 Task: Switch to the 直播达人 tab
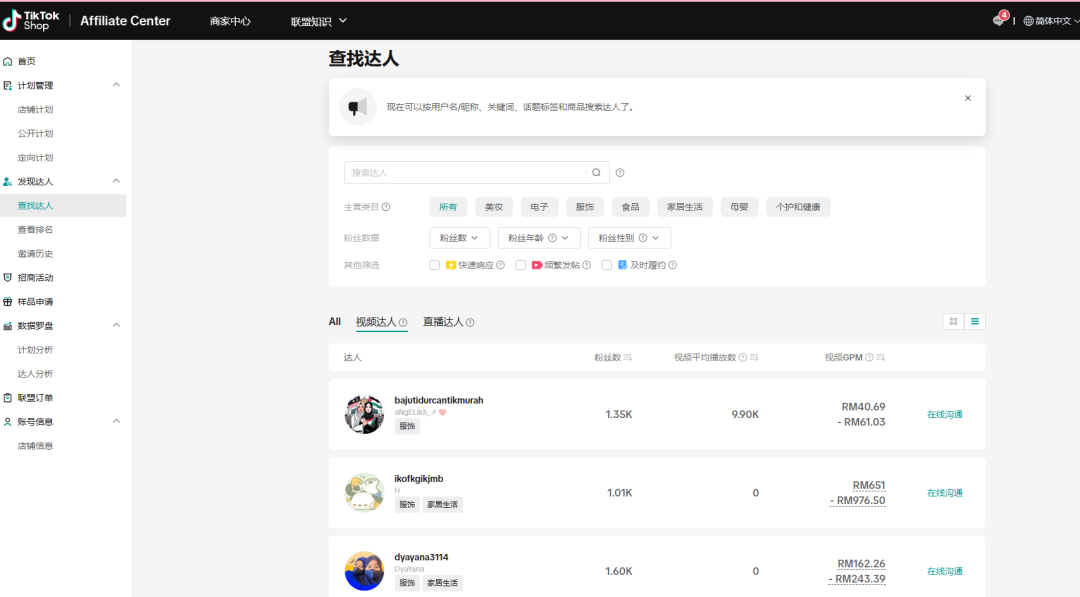[x=442, y=322]
